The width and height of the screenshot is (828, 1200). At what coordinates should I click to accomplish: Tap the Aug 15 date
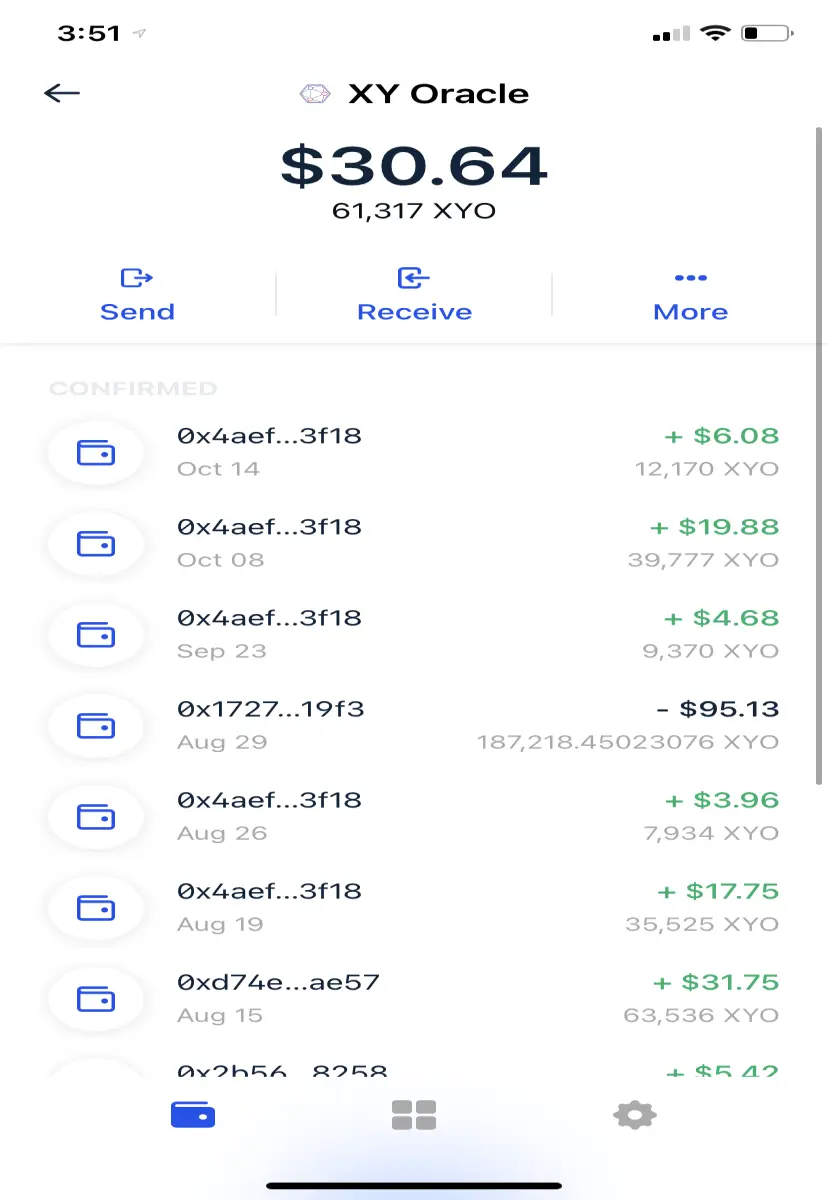pos(220,1015)
